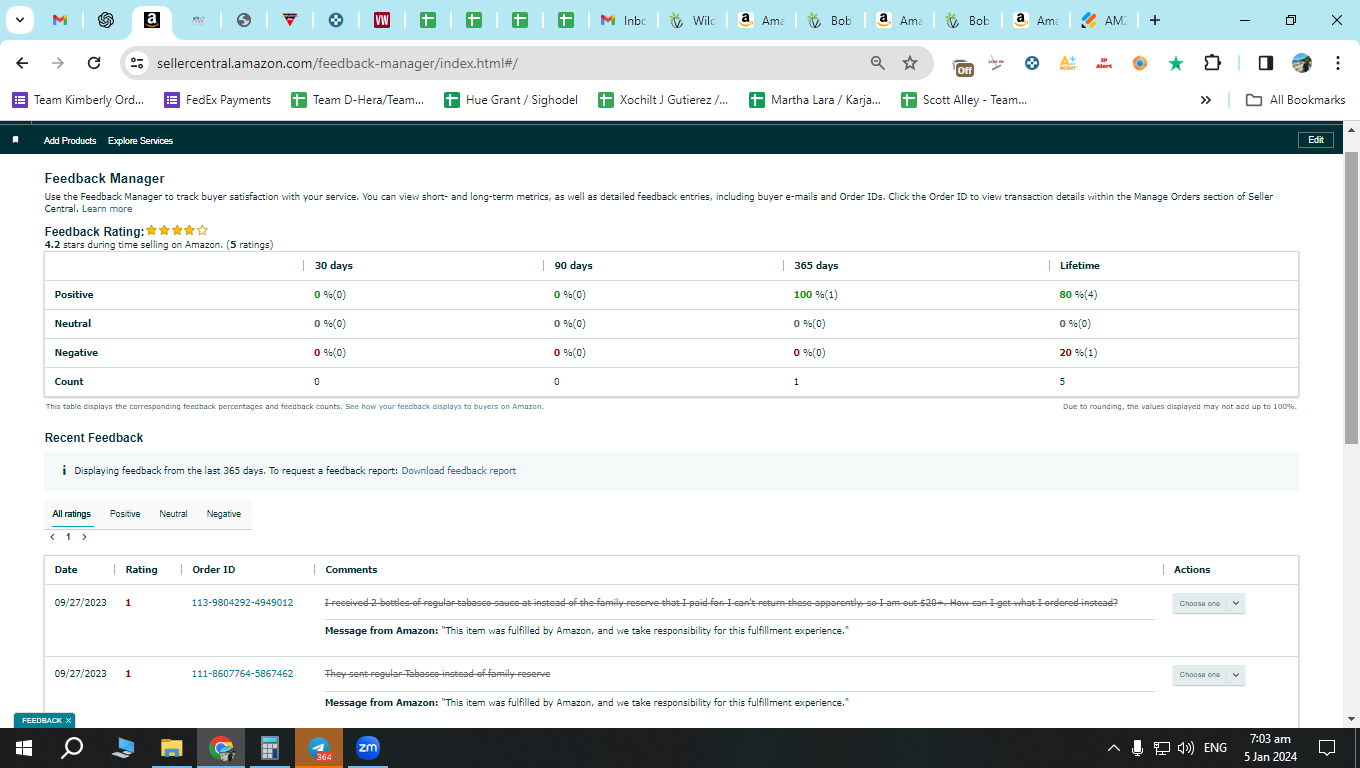Open Zoom from the taskbar
The height and width of the screenshot is (768, 1360).
(x=367, y=748)
